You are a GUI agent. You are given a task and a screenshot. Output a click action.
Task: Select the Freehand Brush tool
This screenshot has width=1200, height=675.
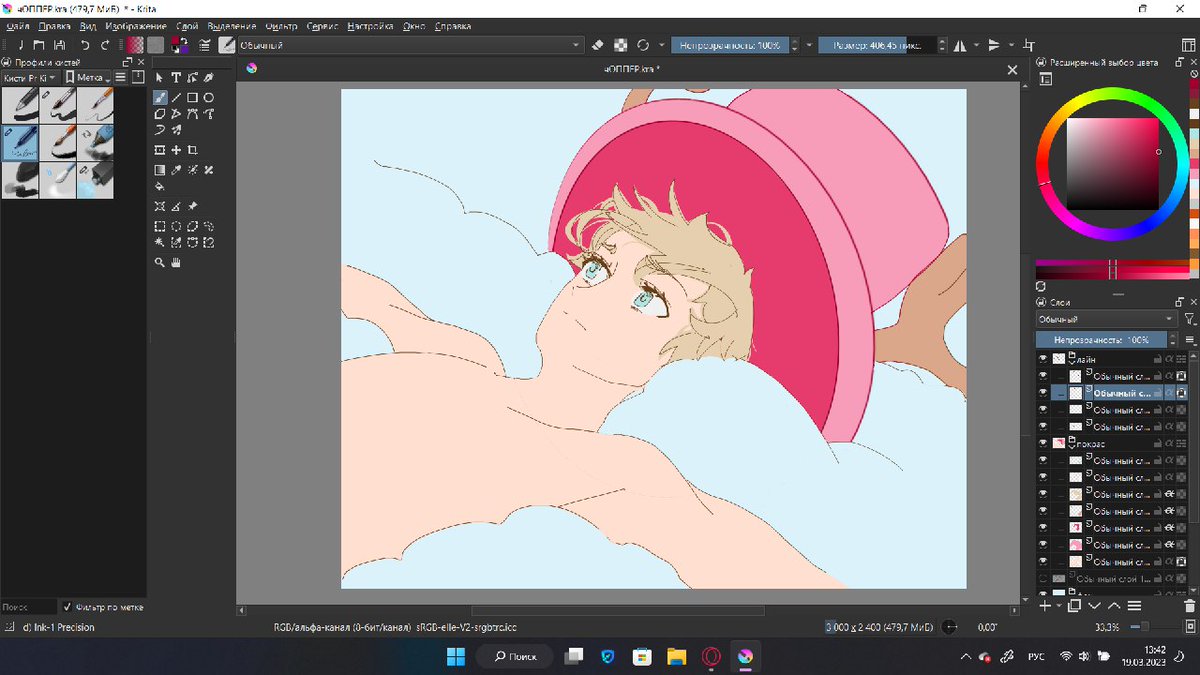click(159, 98)
